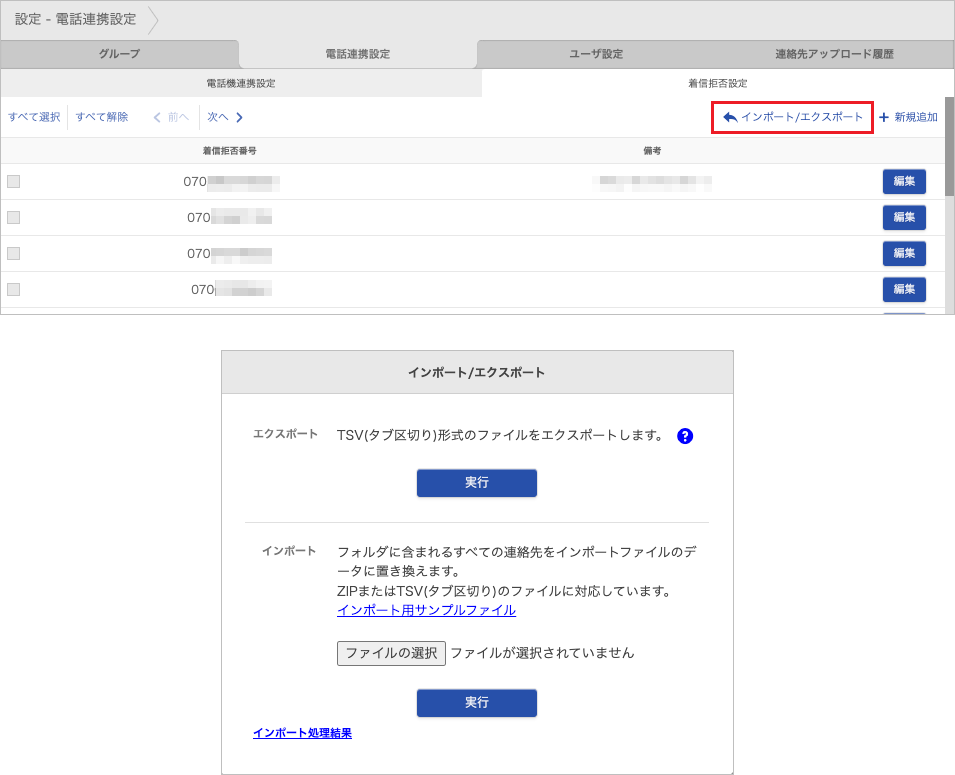Image resolution: width=955 pixels, height=775 pixels.
Task: Click the ファイルの選択 button
Action: click(391, 653)
